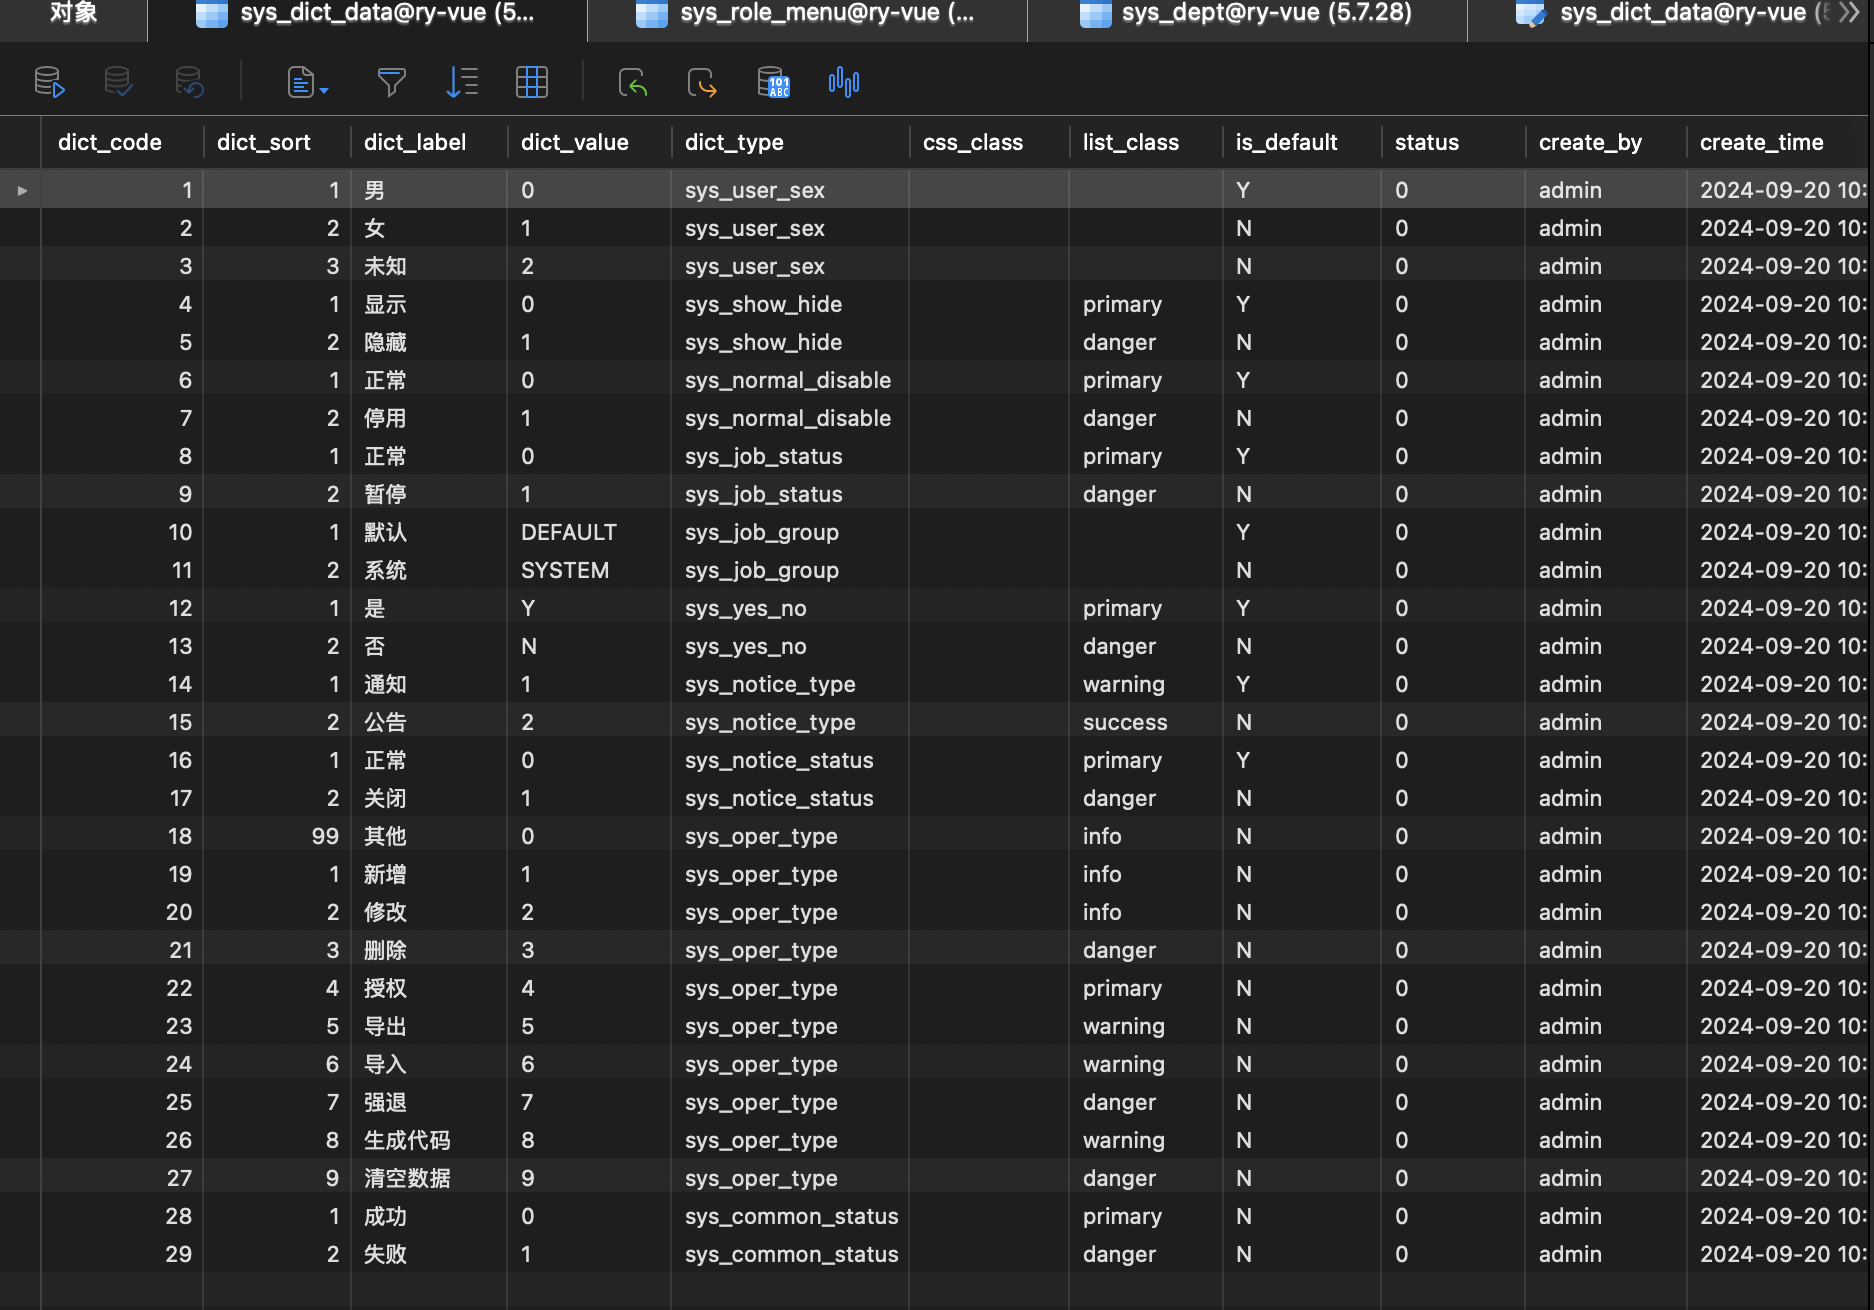The width and height of the screenshot is (1874, 1310).
Task: Select the 否 label cell
Action: click(x=429, y=646)
